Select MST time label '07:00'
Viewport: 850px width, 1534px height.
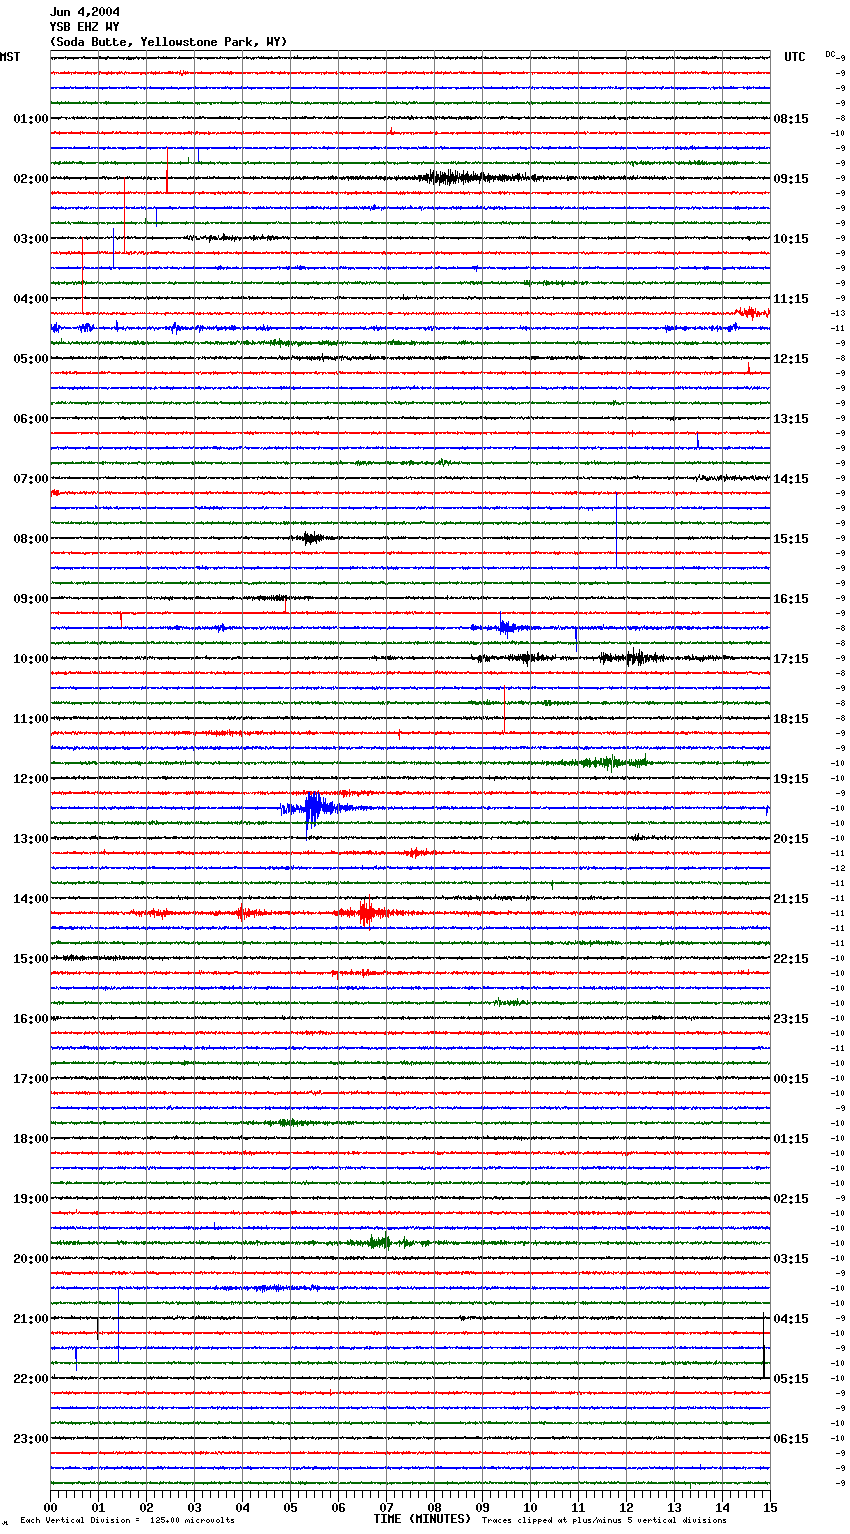click(31, 479)
